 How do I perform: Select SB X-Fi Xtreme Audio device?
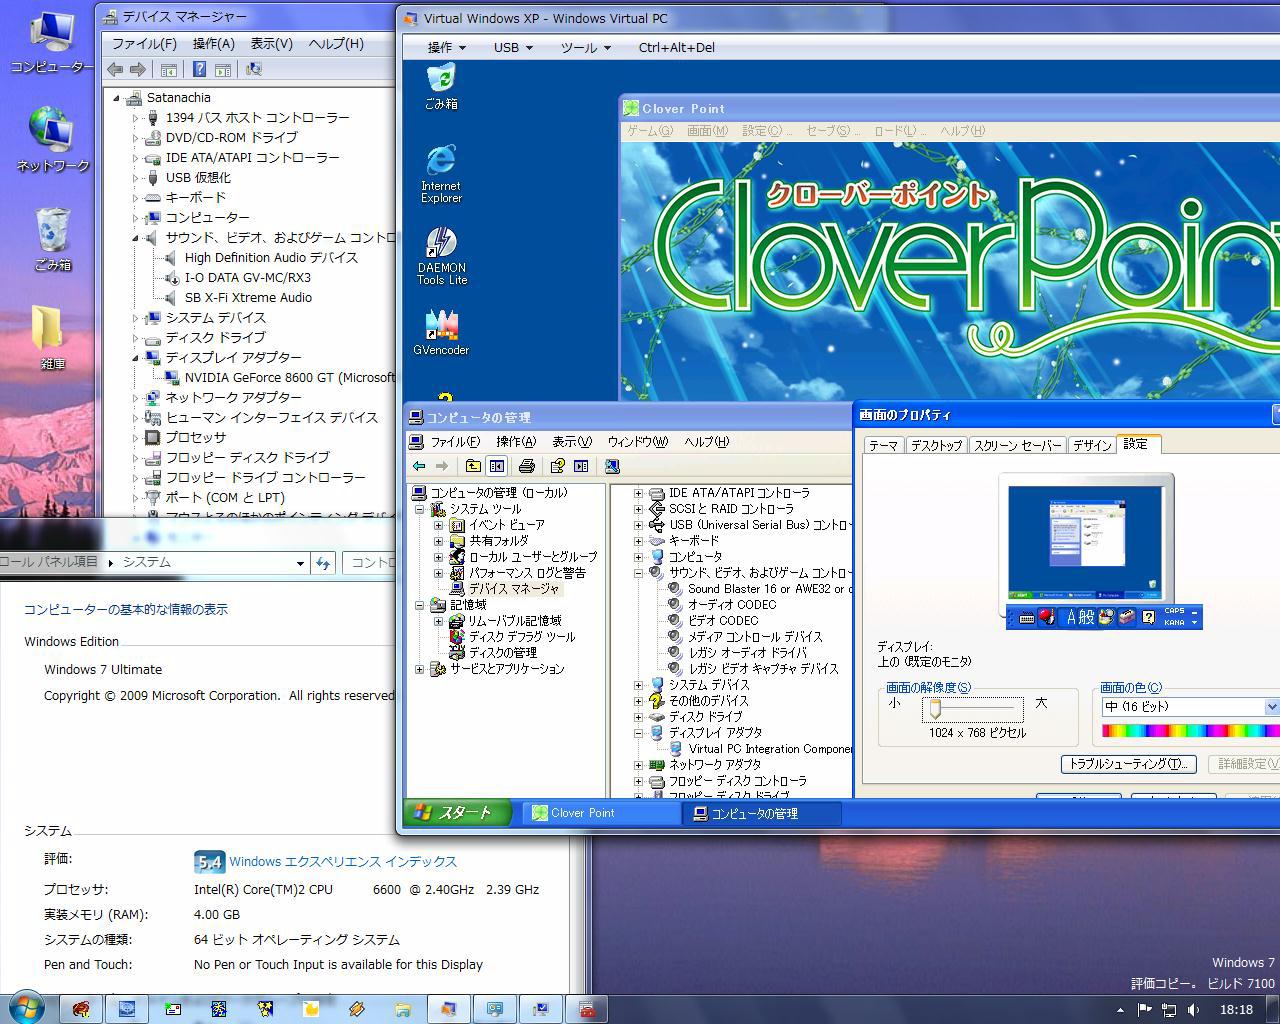tap(248, 297)
